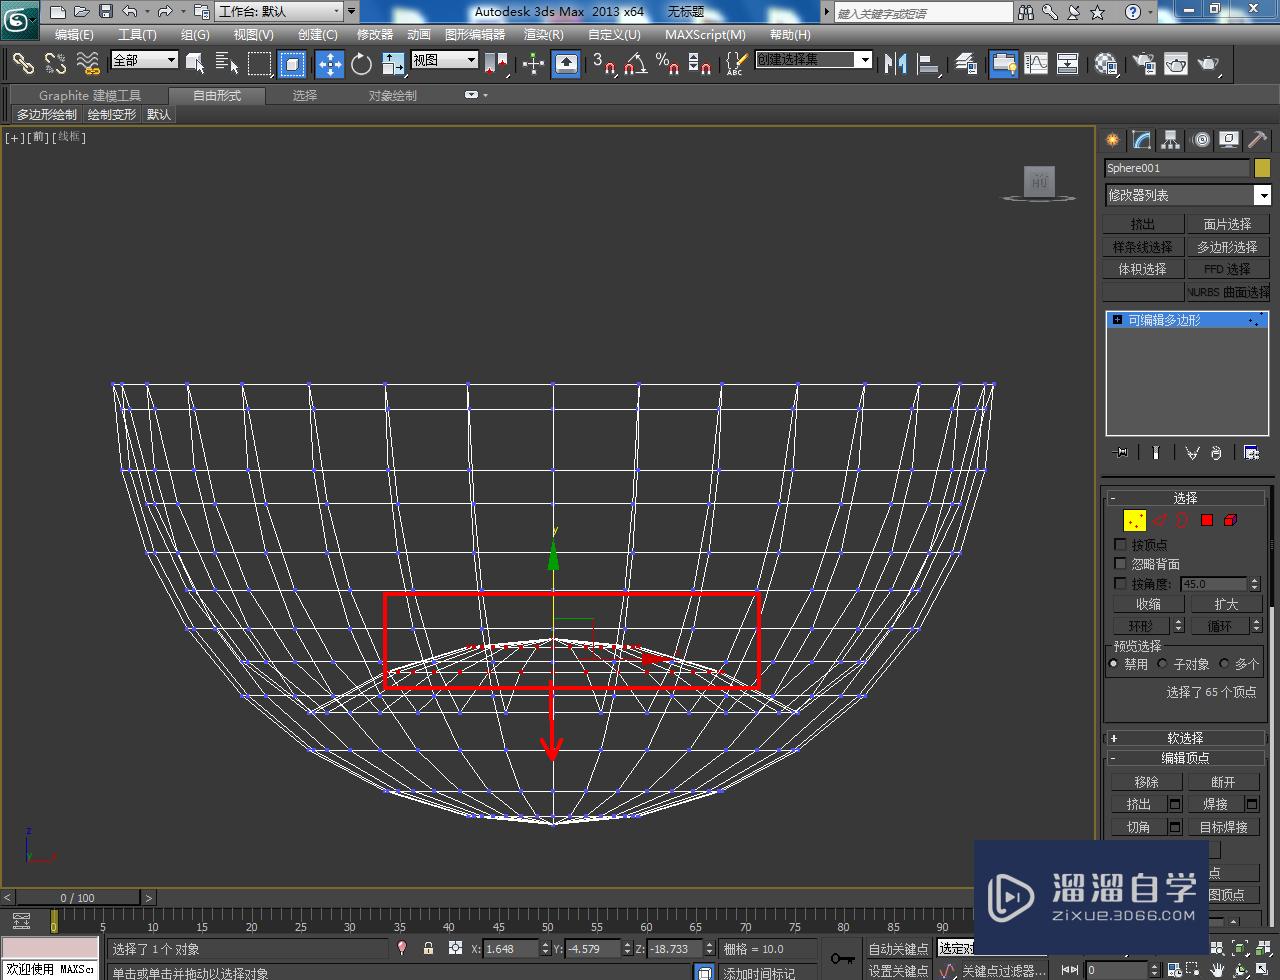1280x980 pixels.
Task: Switch to the Utilities hammer panel
Action: pyautogui.click(x=1257, y=140)
